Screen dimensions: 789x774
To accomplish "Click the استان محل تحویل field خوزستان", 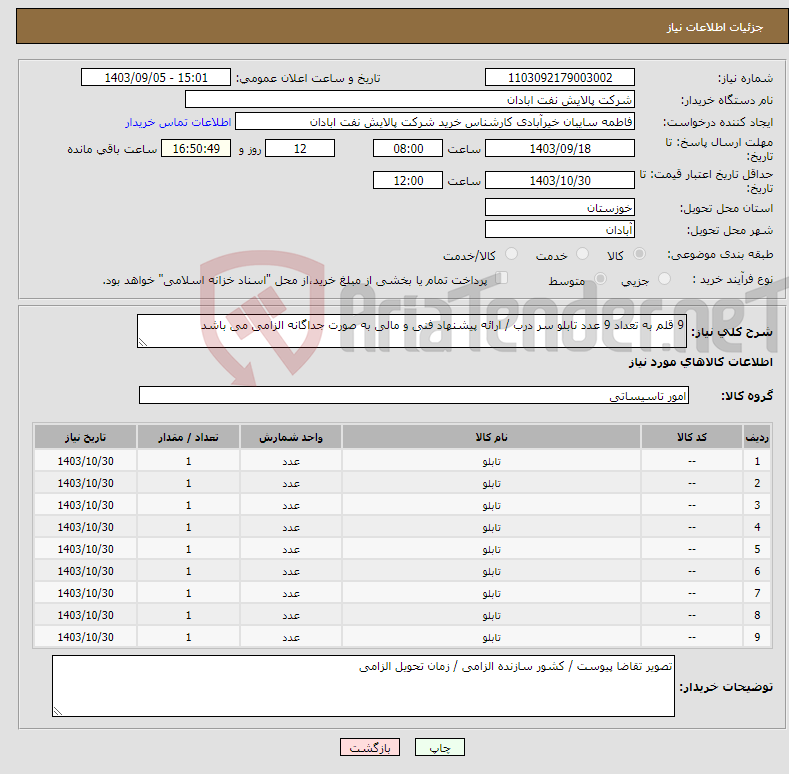I will 560,207.
